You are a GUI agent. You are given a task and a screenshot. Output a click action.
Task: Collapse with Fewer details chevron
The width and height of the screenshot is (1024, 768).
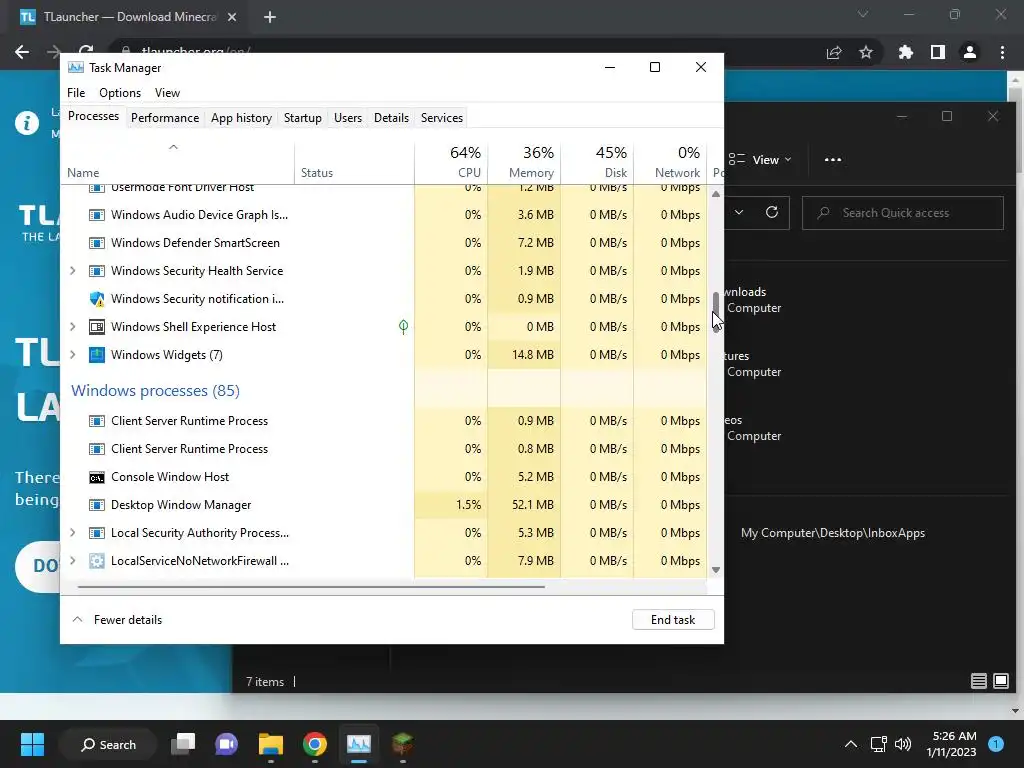coord(77,619)
